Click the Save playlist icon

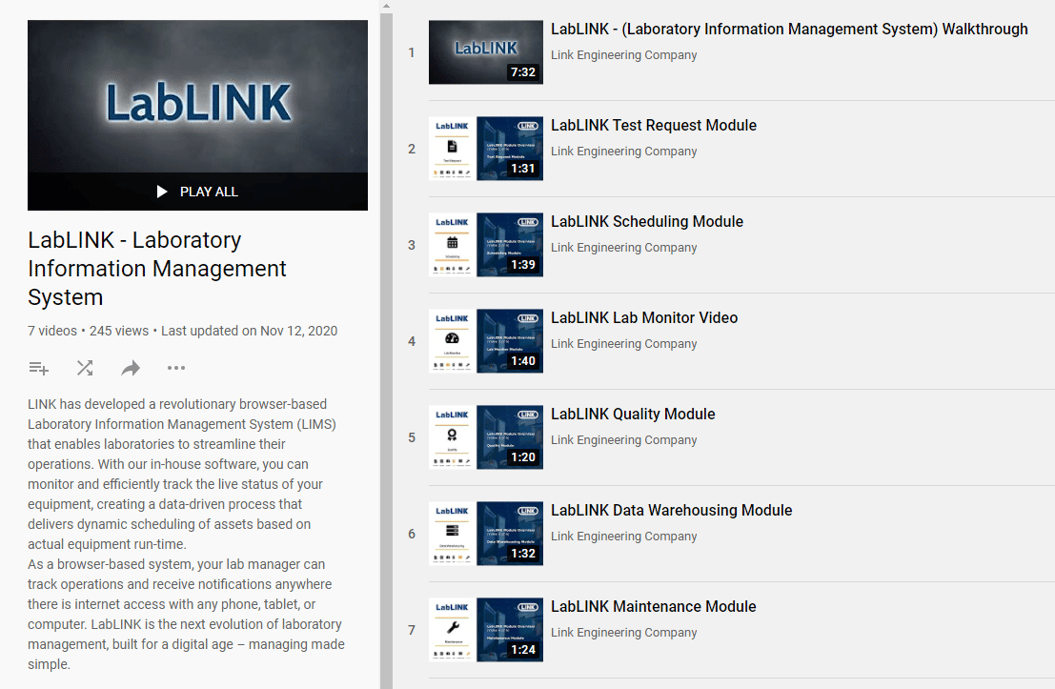(x=38, y=368)
